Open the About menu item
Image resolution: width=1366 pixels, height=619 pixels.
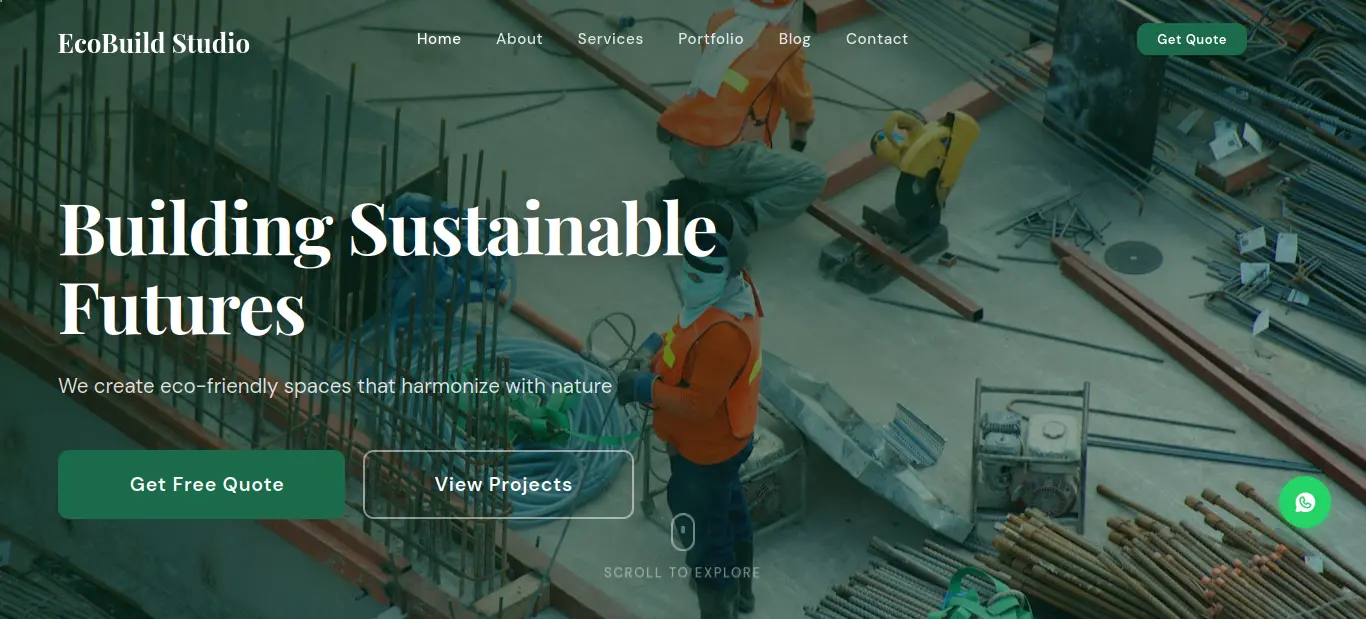point(519,39)
